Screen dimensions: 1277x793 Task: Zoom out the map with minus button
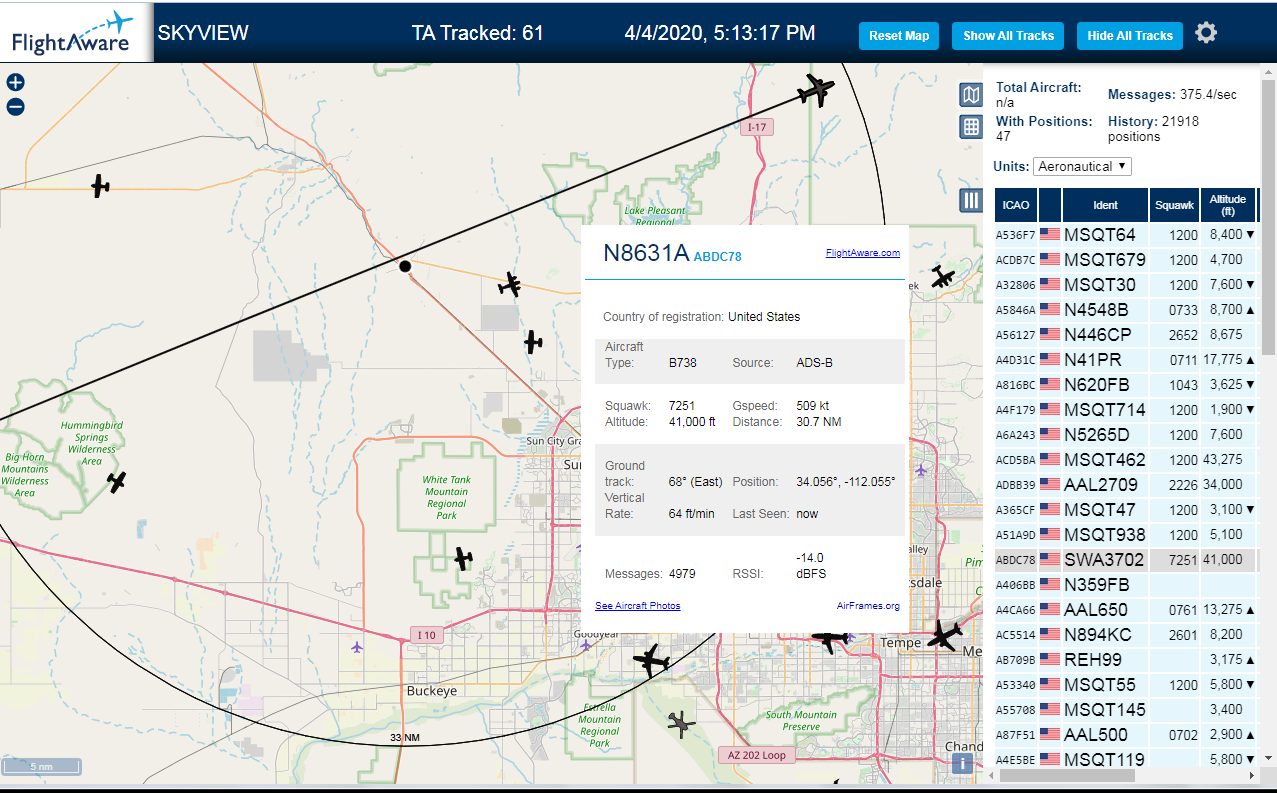tap(15, 107)
